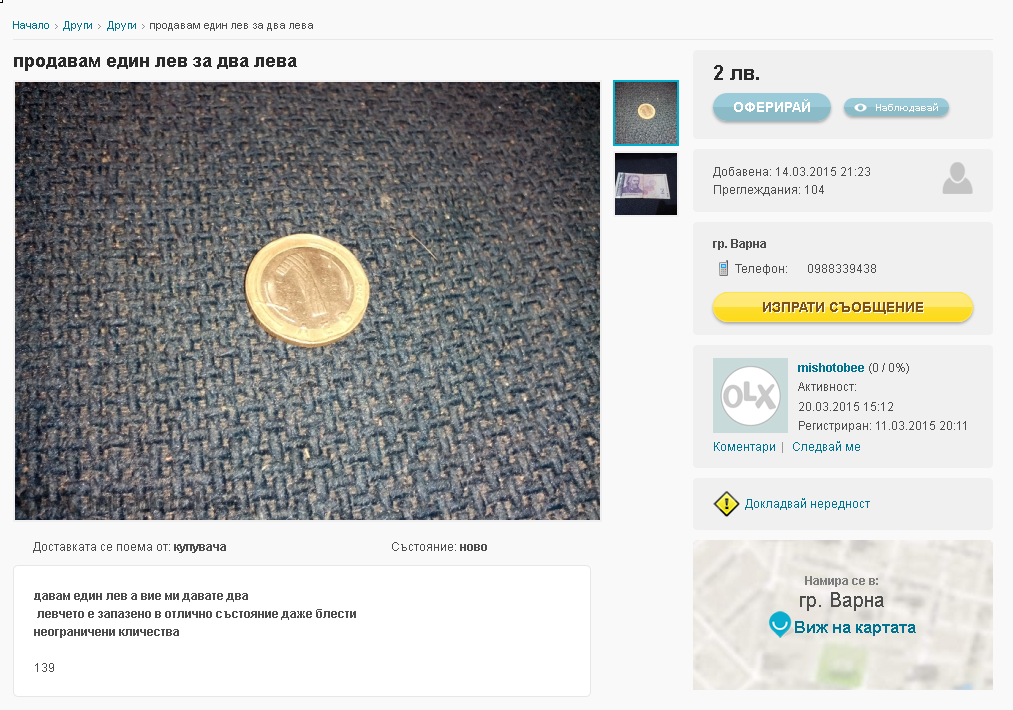
Task: Open mishotobee user profile link
Action: tap(831, 368)
